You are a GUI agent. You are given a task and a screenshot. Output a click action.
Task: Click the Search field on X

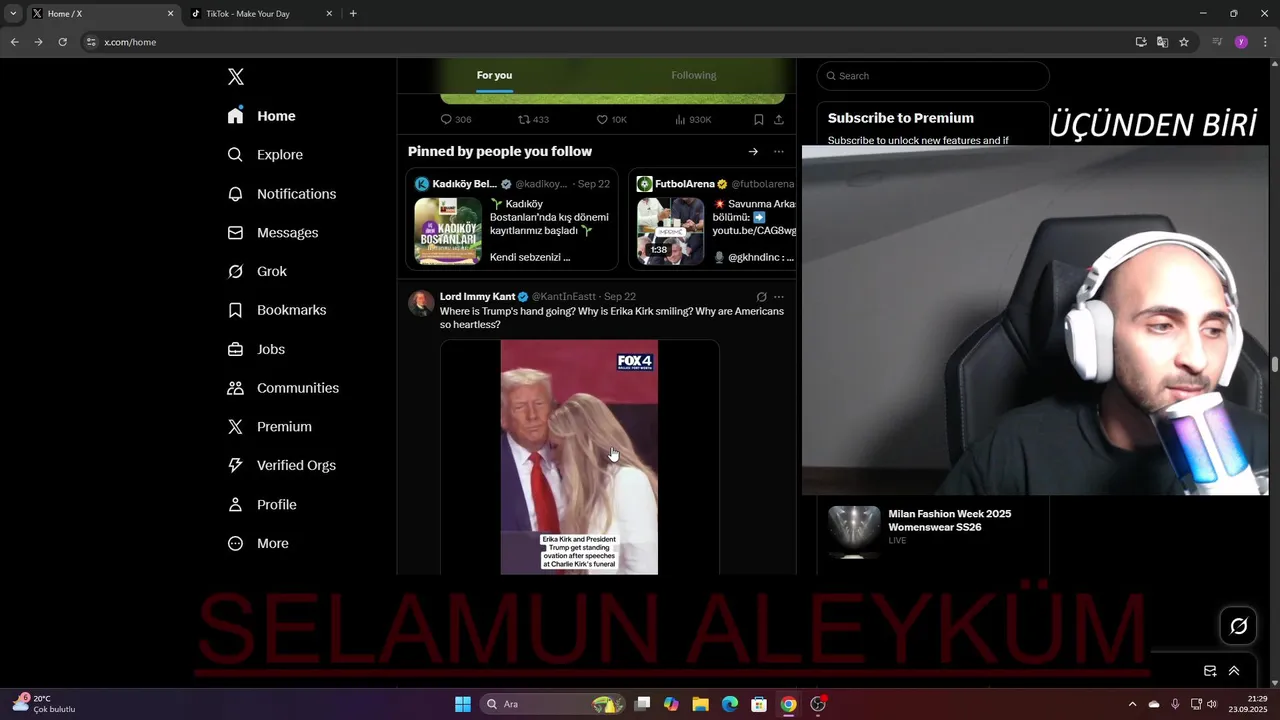click(933, 76)
